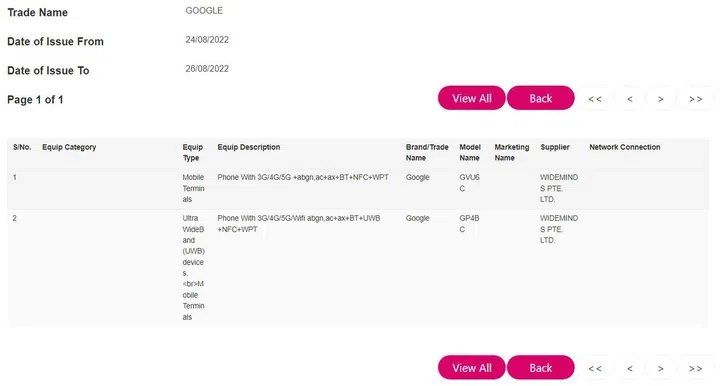
Task: Advance one page with bottom > control
Action: click(660, 368)
